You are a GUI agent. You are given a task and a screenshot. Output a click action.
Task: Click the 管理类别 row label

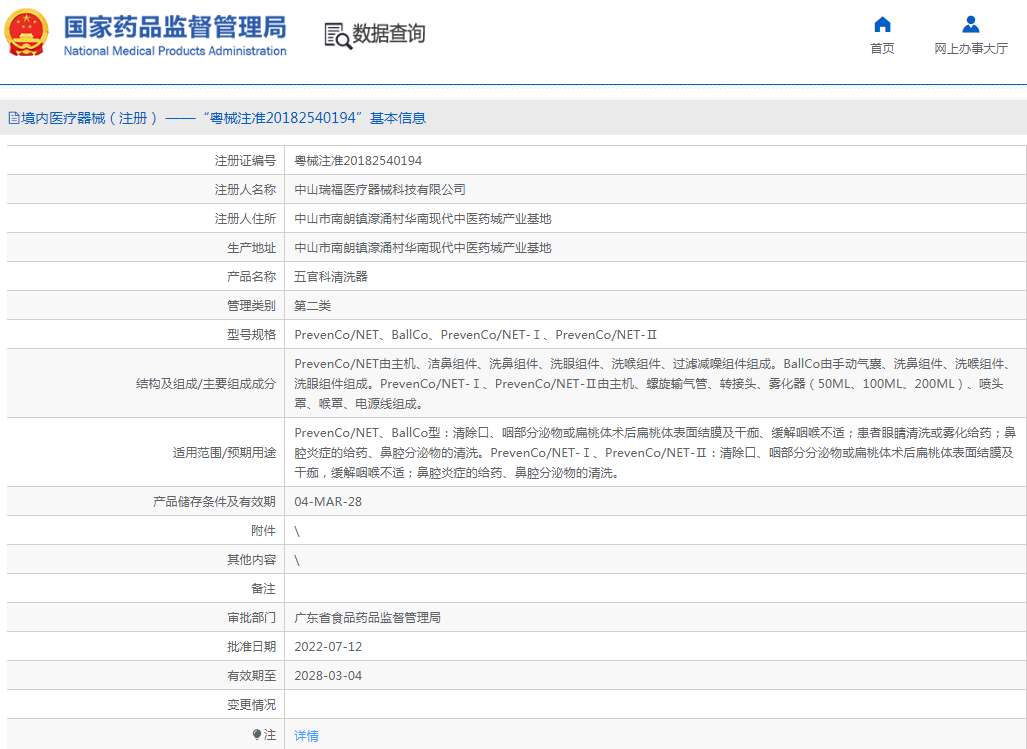[x=252, y=305]
